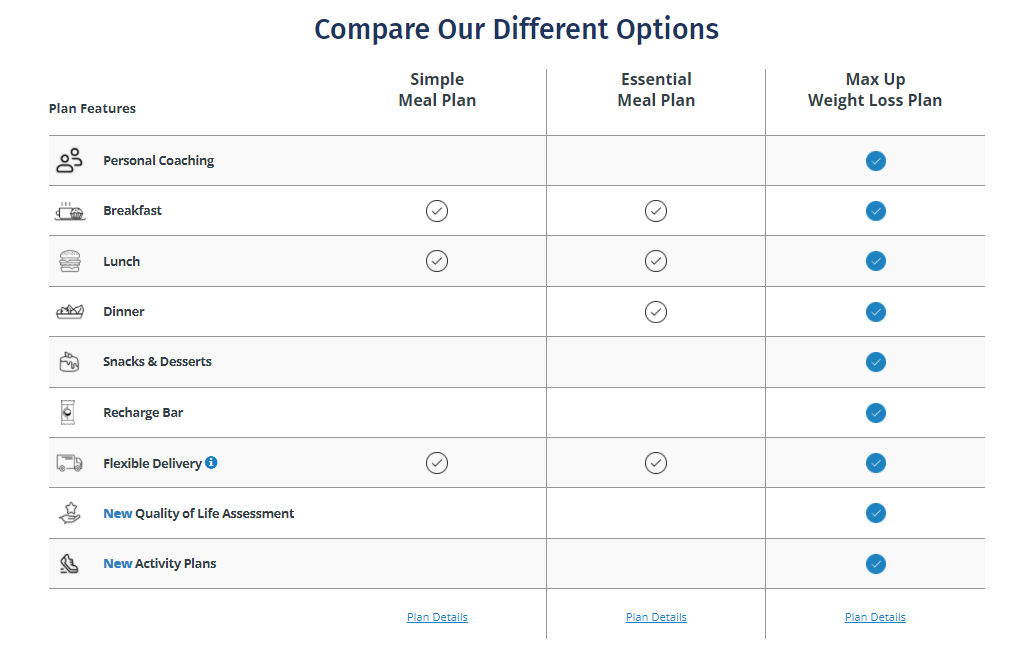Click the Quality of Life Assessment icon
The image size is (1036, 672).
tap(69, 513)
